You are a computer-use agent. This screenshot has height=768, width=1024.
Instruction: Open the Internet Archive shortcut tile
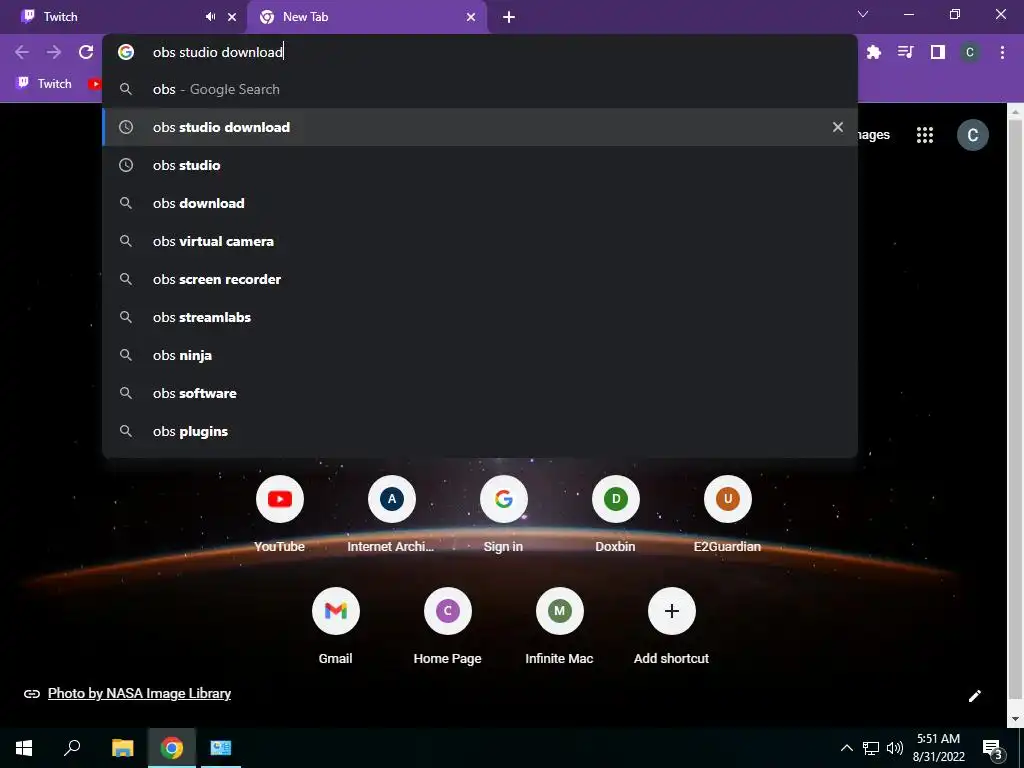(391, 515)
